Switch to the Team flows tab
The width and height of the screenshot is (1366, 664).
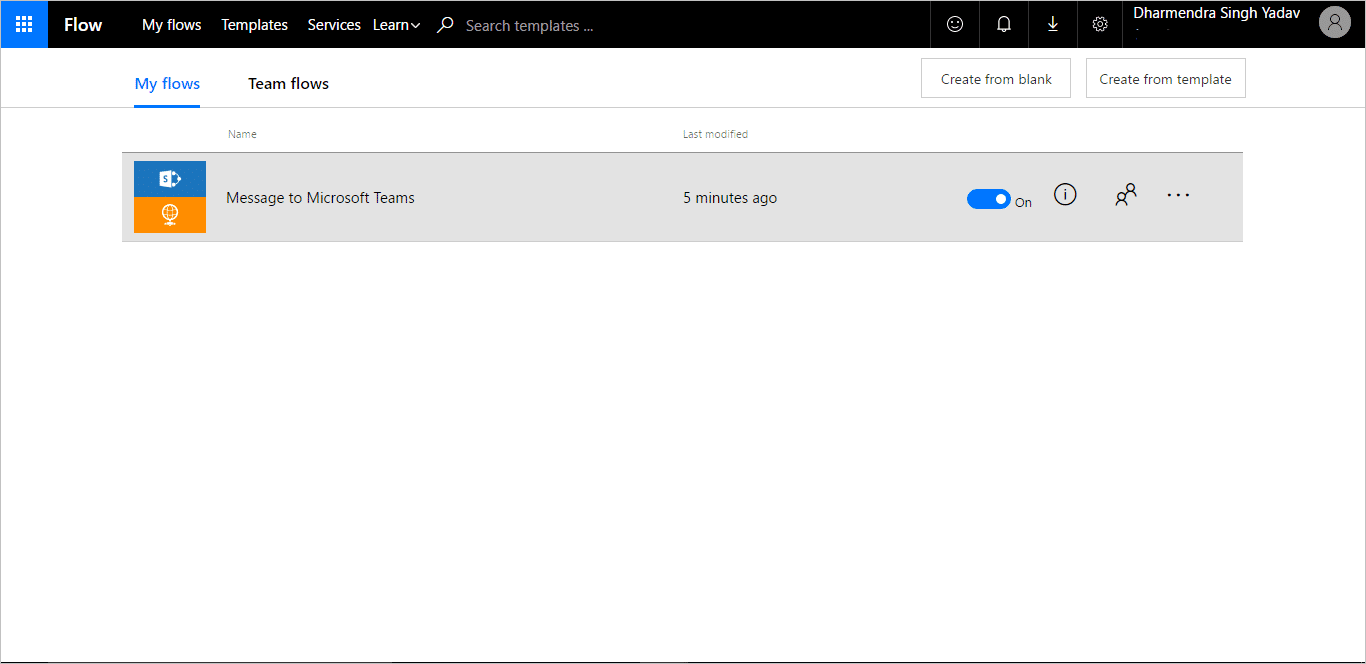pos(289,84)
